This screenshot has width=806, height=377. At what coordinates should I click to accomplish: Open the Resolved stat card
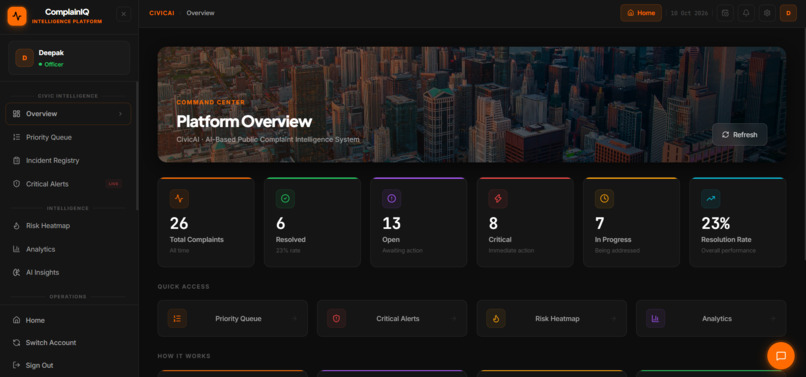click(x=312, y=222)
